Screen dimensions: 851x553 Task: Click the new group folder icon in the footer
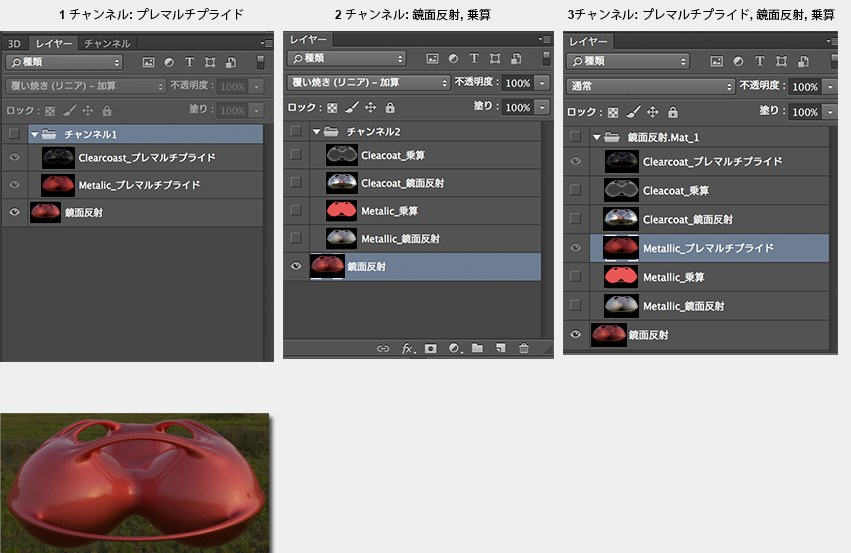tap(477, 348)
